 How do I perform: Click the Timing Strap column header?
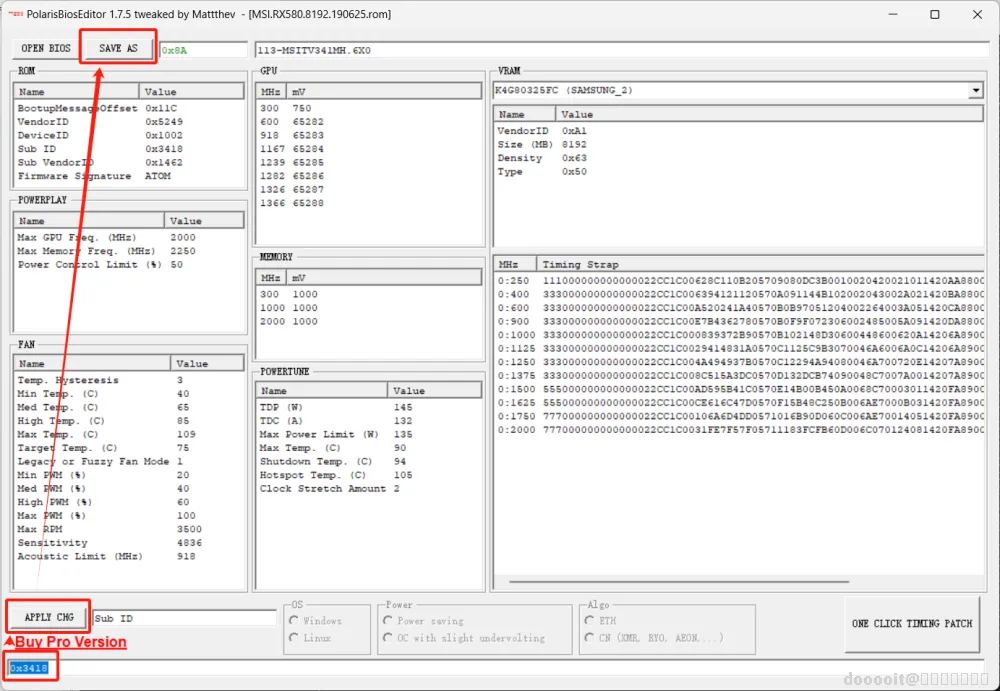(760, 264)
